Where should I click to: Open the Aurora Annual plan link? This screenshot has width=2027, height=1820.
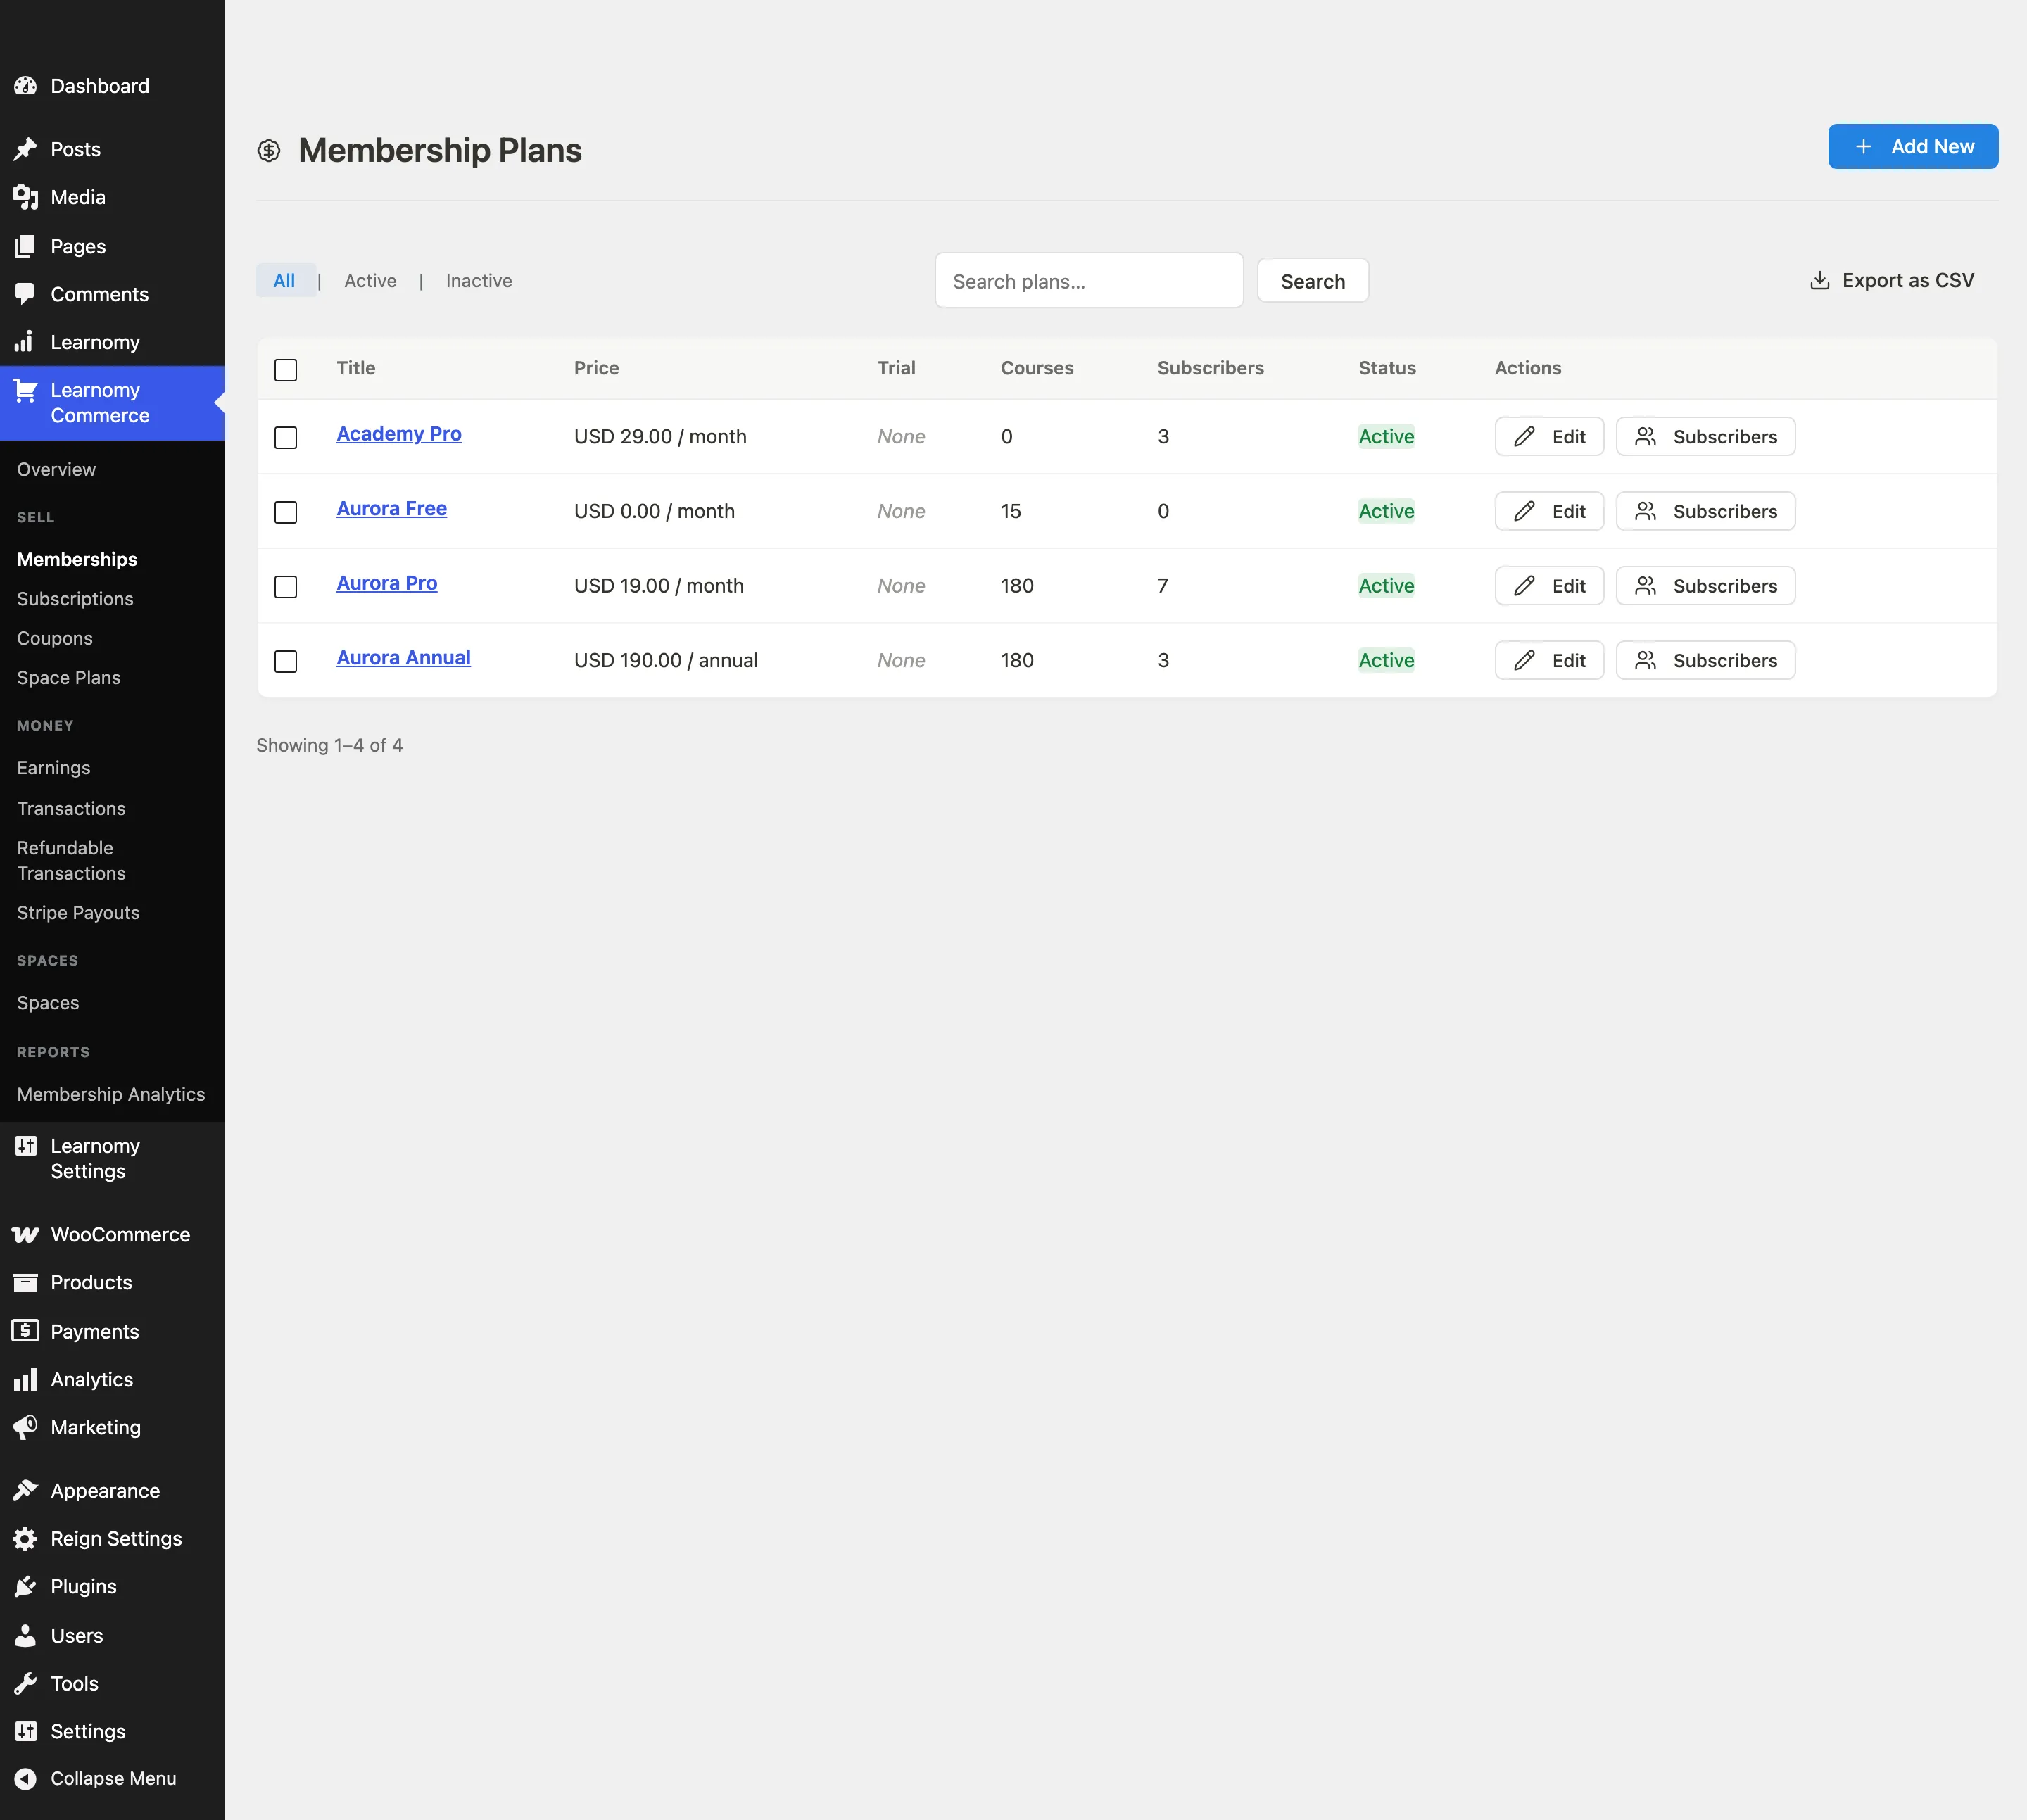(x=404, y=658)
